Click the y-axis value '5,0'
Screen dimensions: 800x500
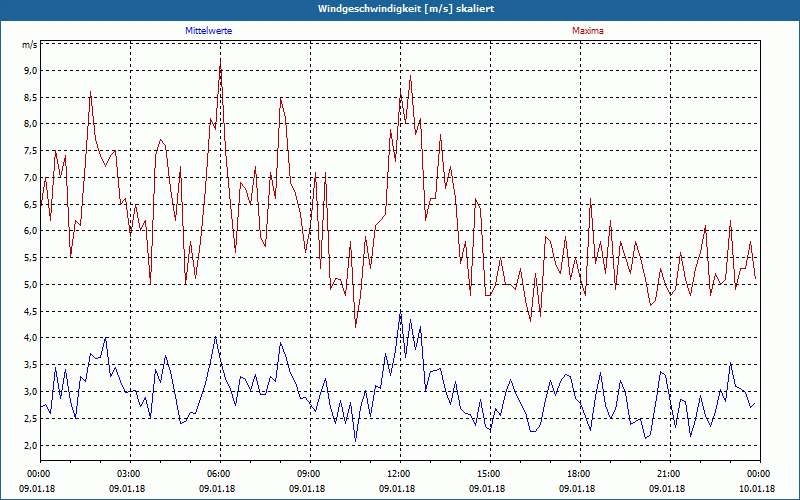[x=31, y=284]
